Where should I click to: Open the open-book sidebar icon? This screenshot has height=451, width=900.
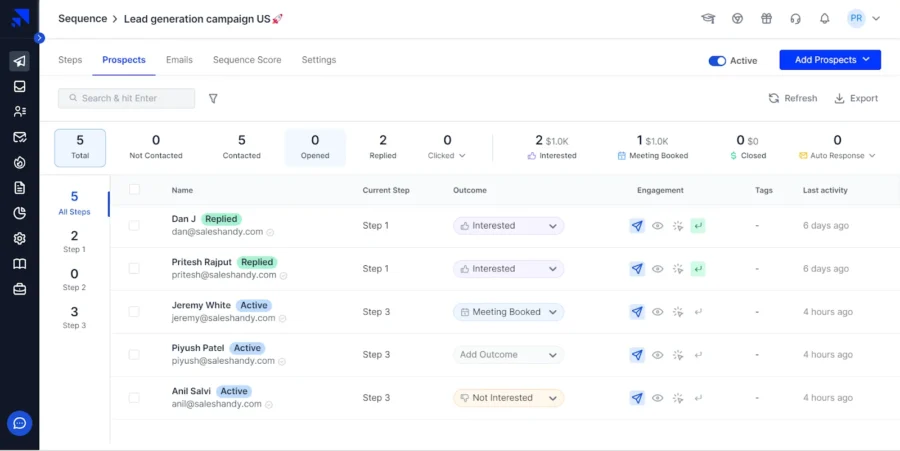[20, 264]
